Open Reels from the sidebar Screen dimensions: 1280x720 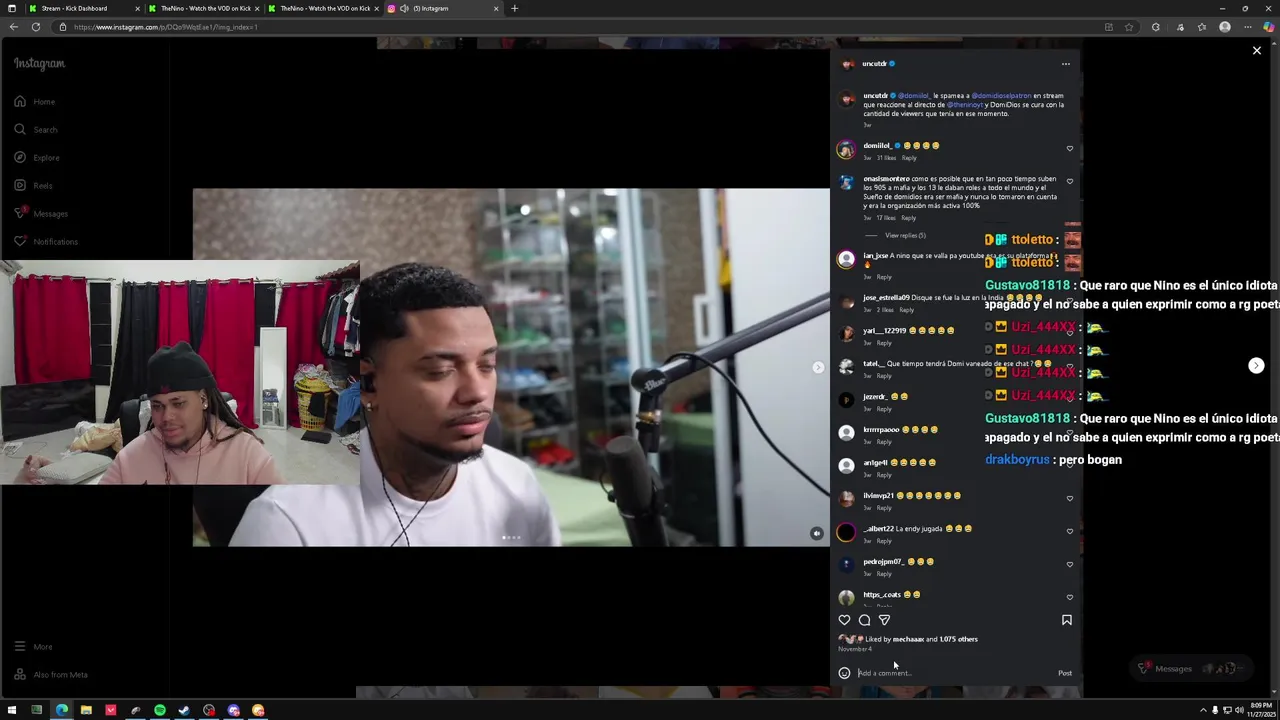coord(33,185)
